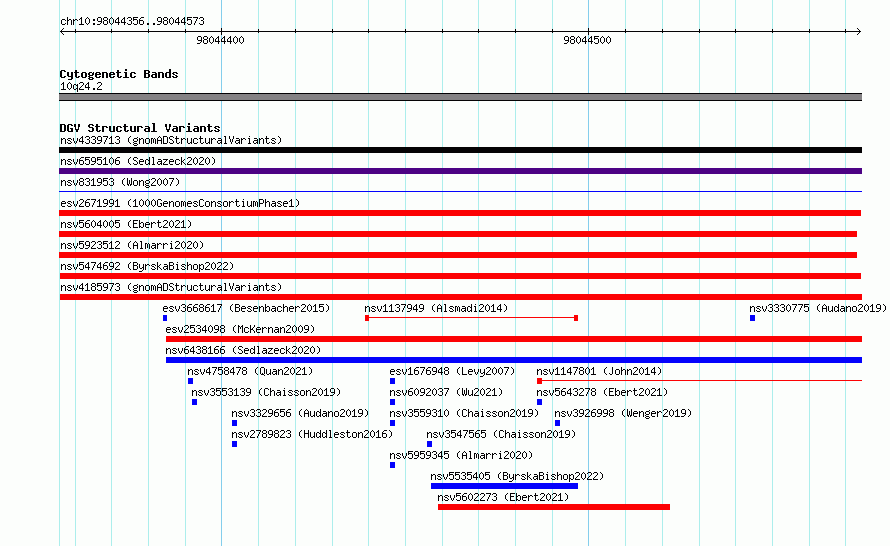Open nsv5604005 (Ebert2021) label
The height and width of the screenshot is (546, 890).
pyautogui.click(x=126, y=224)
